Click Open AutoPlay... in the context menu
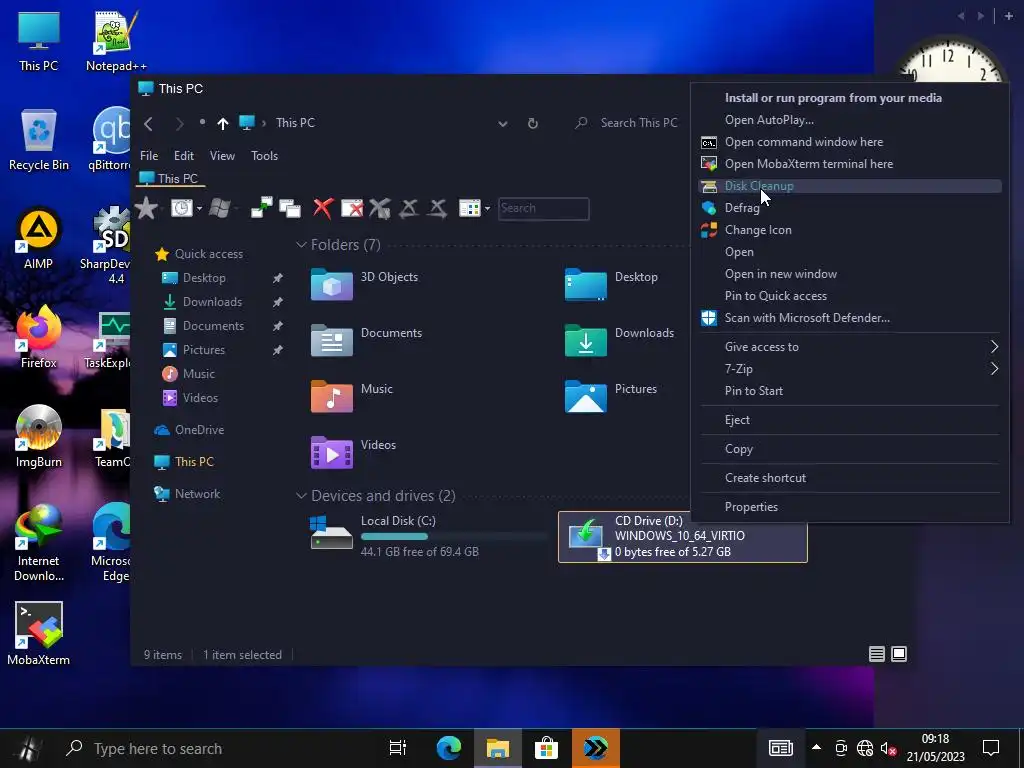The width and height of the screenshot is (1024, 768). pos(850,120)
